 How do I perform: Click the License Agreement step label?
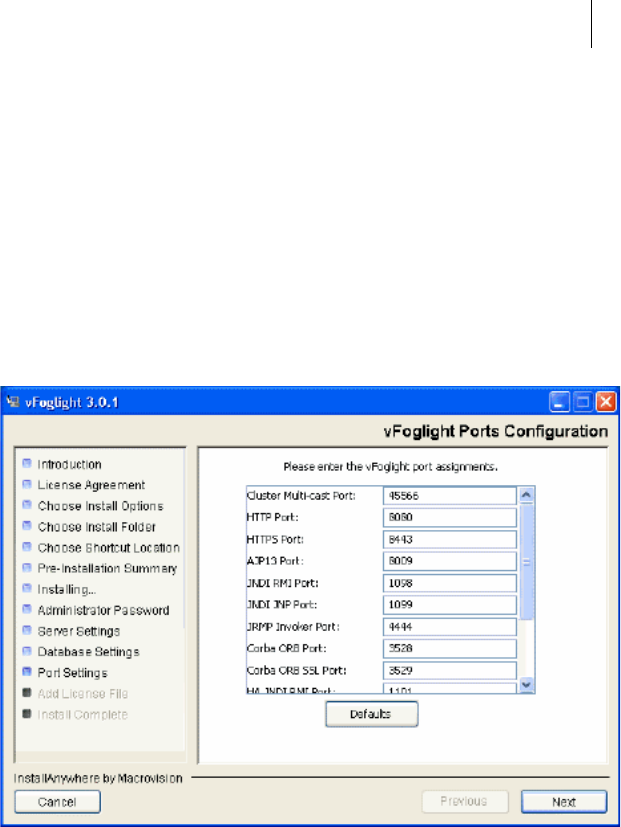tap(91, 485)
